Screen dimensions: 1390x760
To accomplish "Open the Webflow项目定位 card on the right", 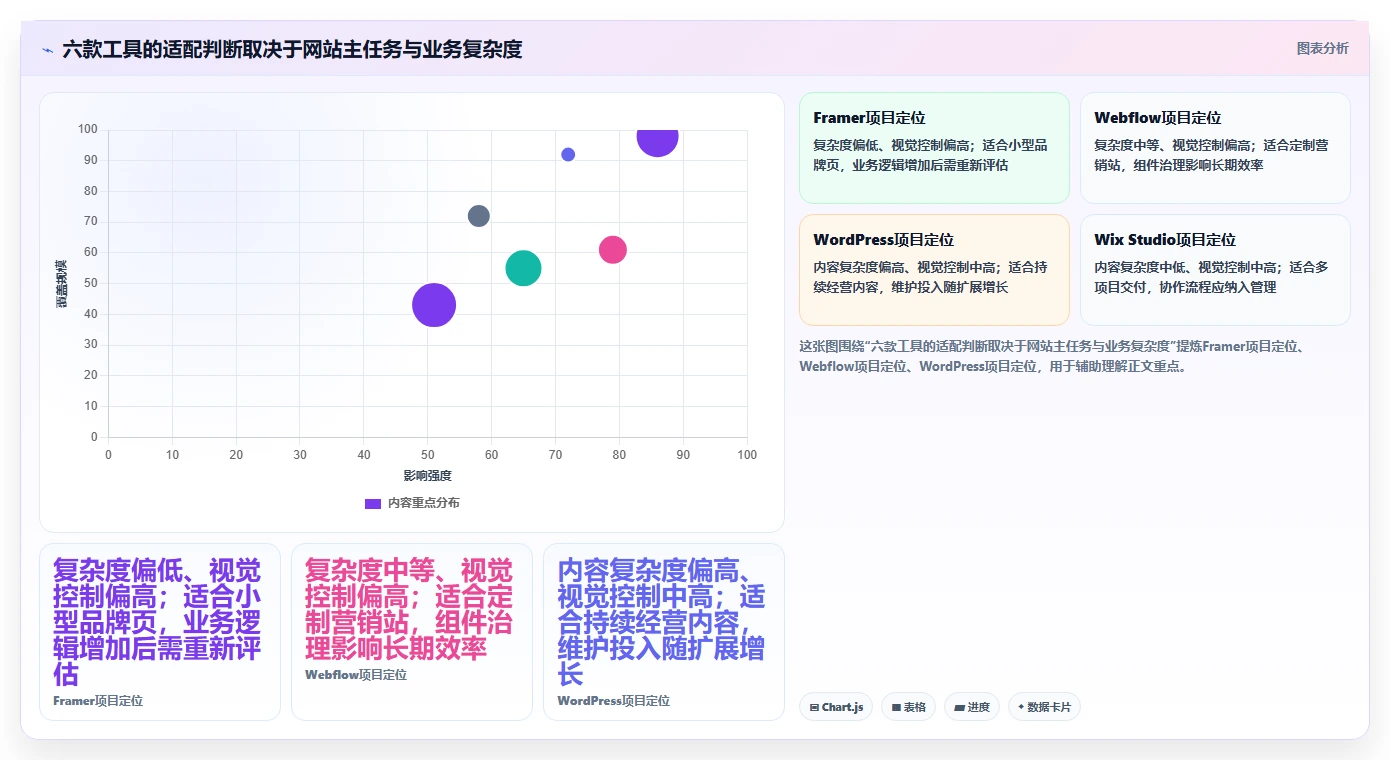I will [x=1215, y=148].
